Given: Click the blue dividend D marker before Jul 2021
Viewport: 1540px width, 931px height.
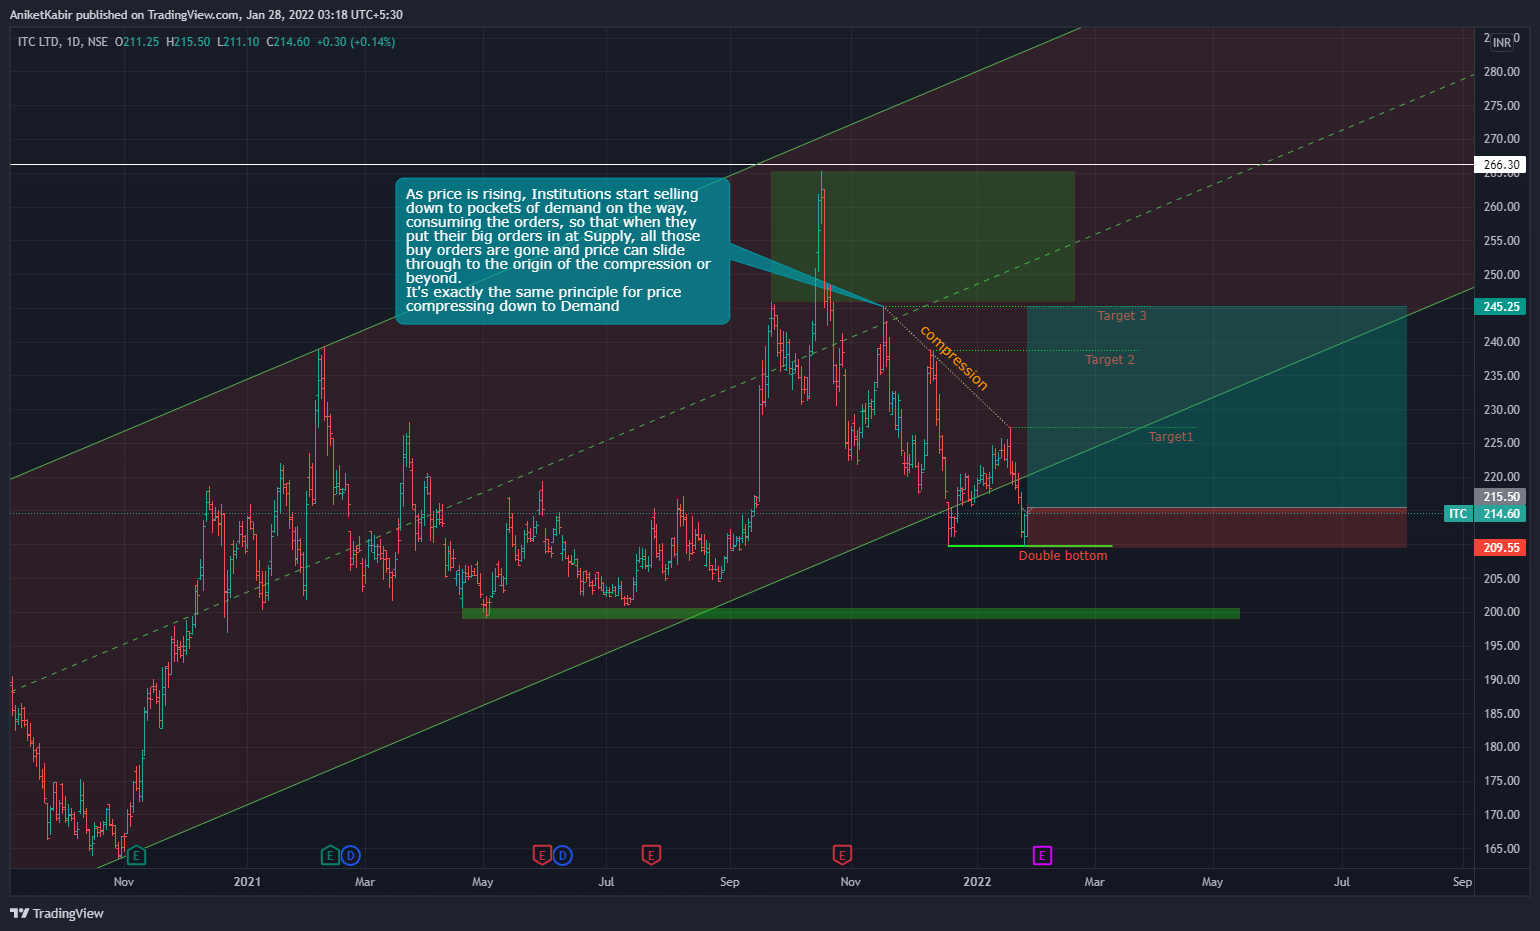Looking at the screenshot, I should point(563,855).
